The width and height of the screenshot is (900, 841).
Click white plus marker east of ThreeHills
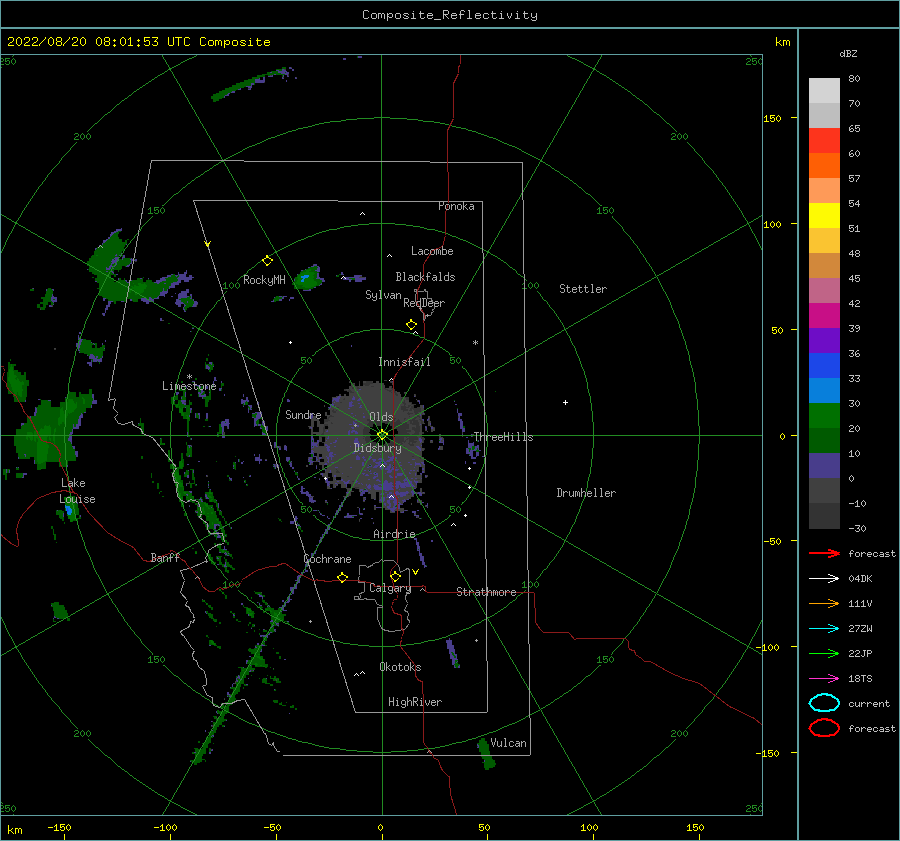coord(565,402)
